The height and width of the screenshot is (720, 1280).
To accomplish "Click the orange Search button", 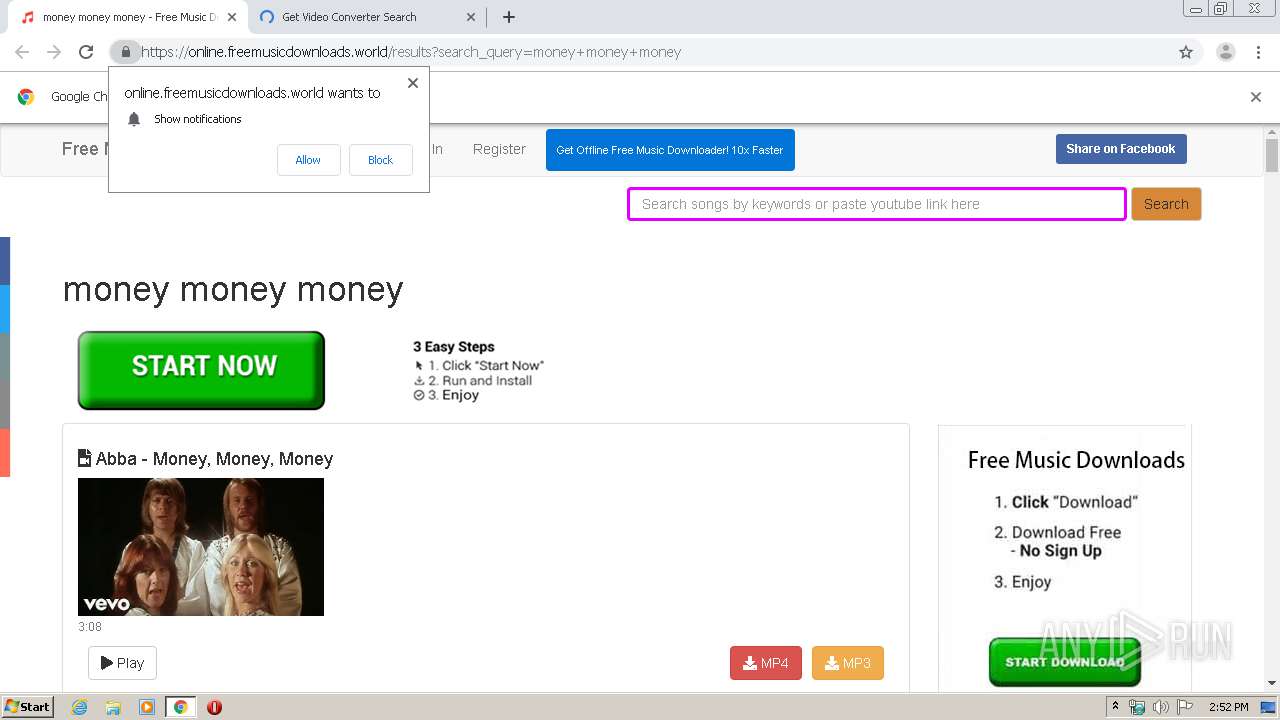I will click(1166, 204).
